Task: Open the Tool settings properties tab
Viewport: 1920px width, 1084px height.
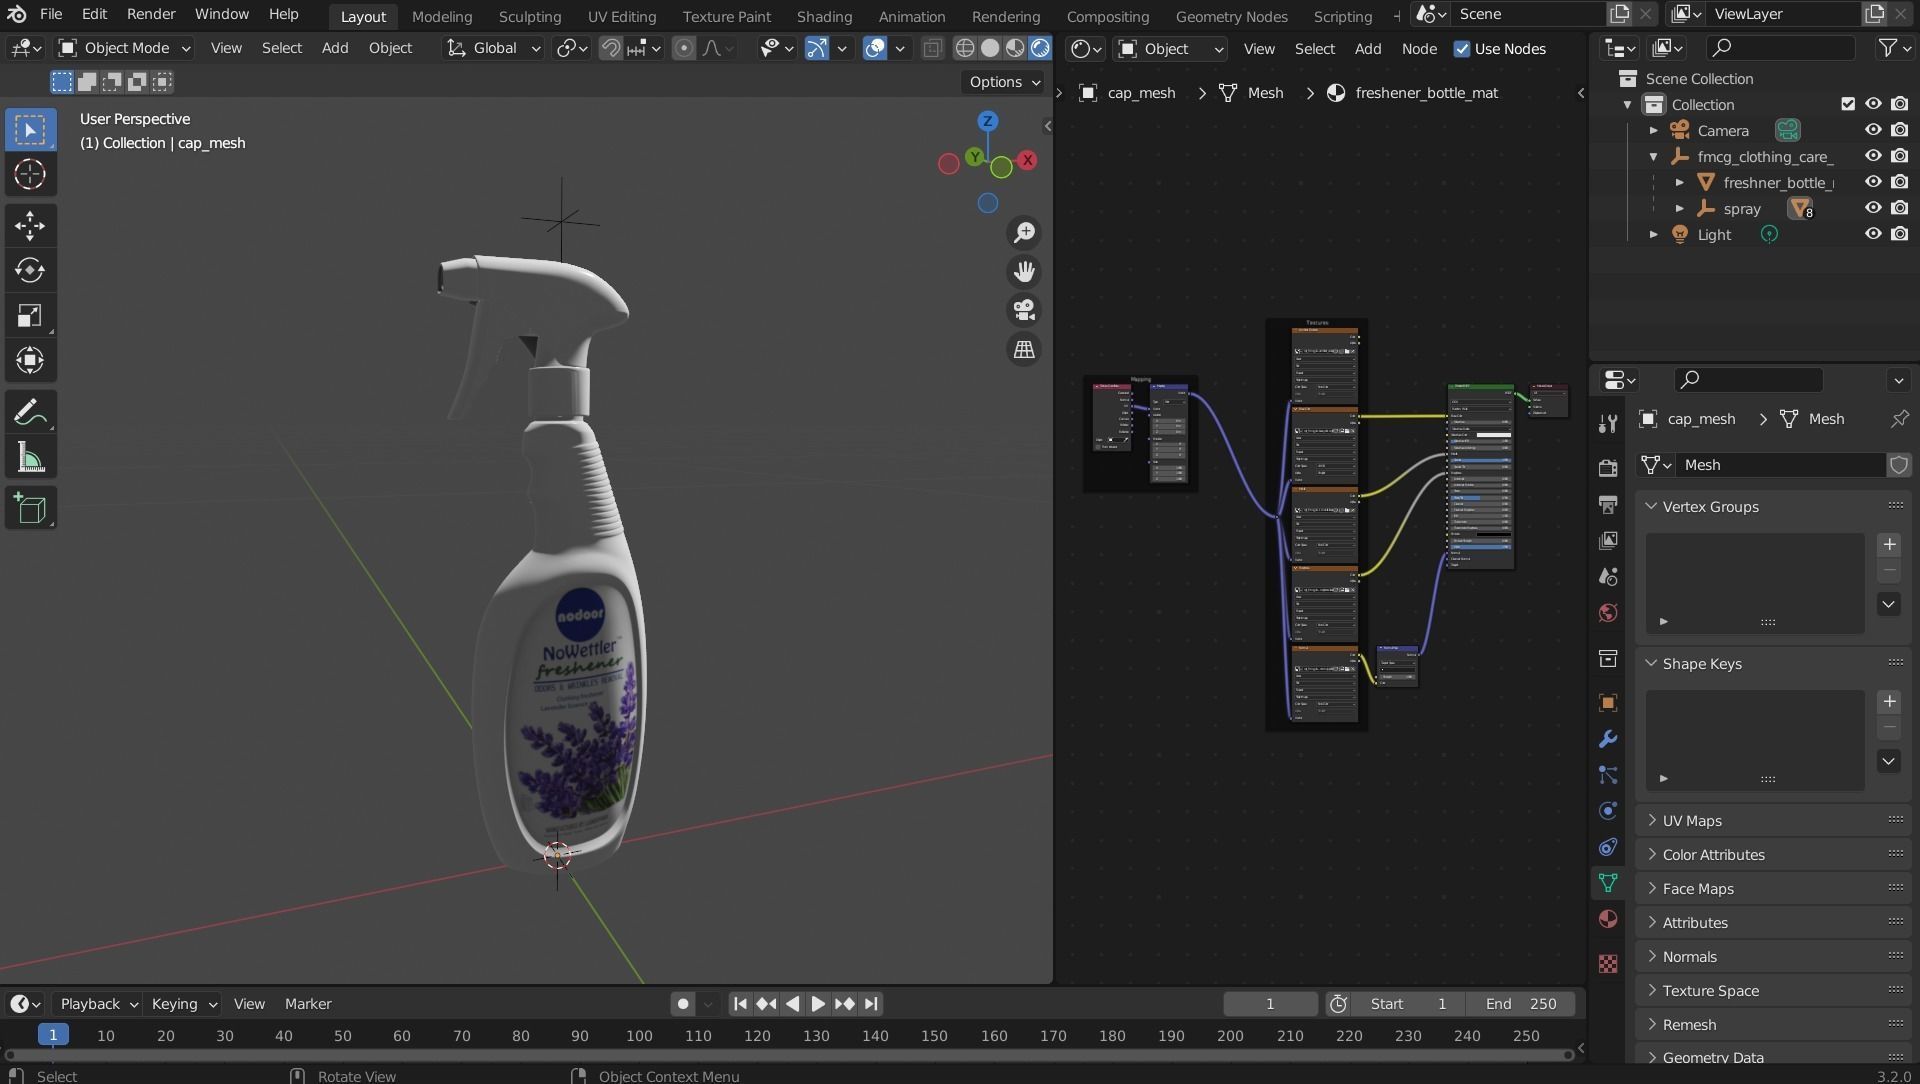Action: [x=1608, y=424]
